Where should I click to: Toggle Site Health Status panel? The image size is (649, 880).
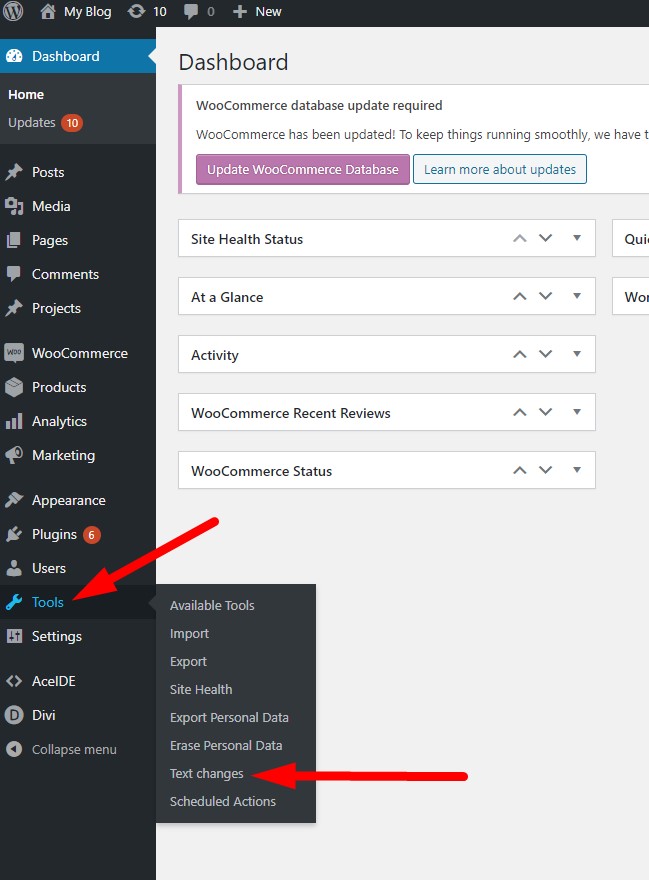[577, 239]
